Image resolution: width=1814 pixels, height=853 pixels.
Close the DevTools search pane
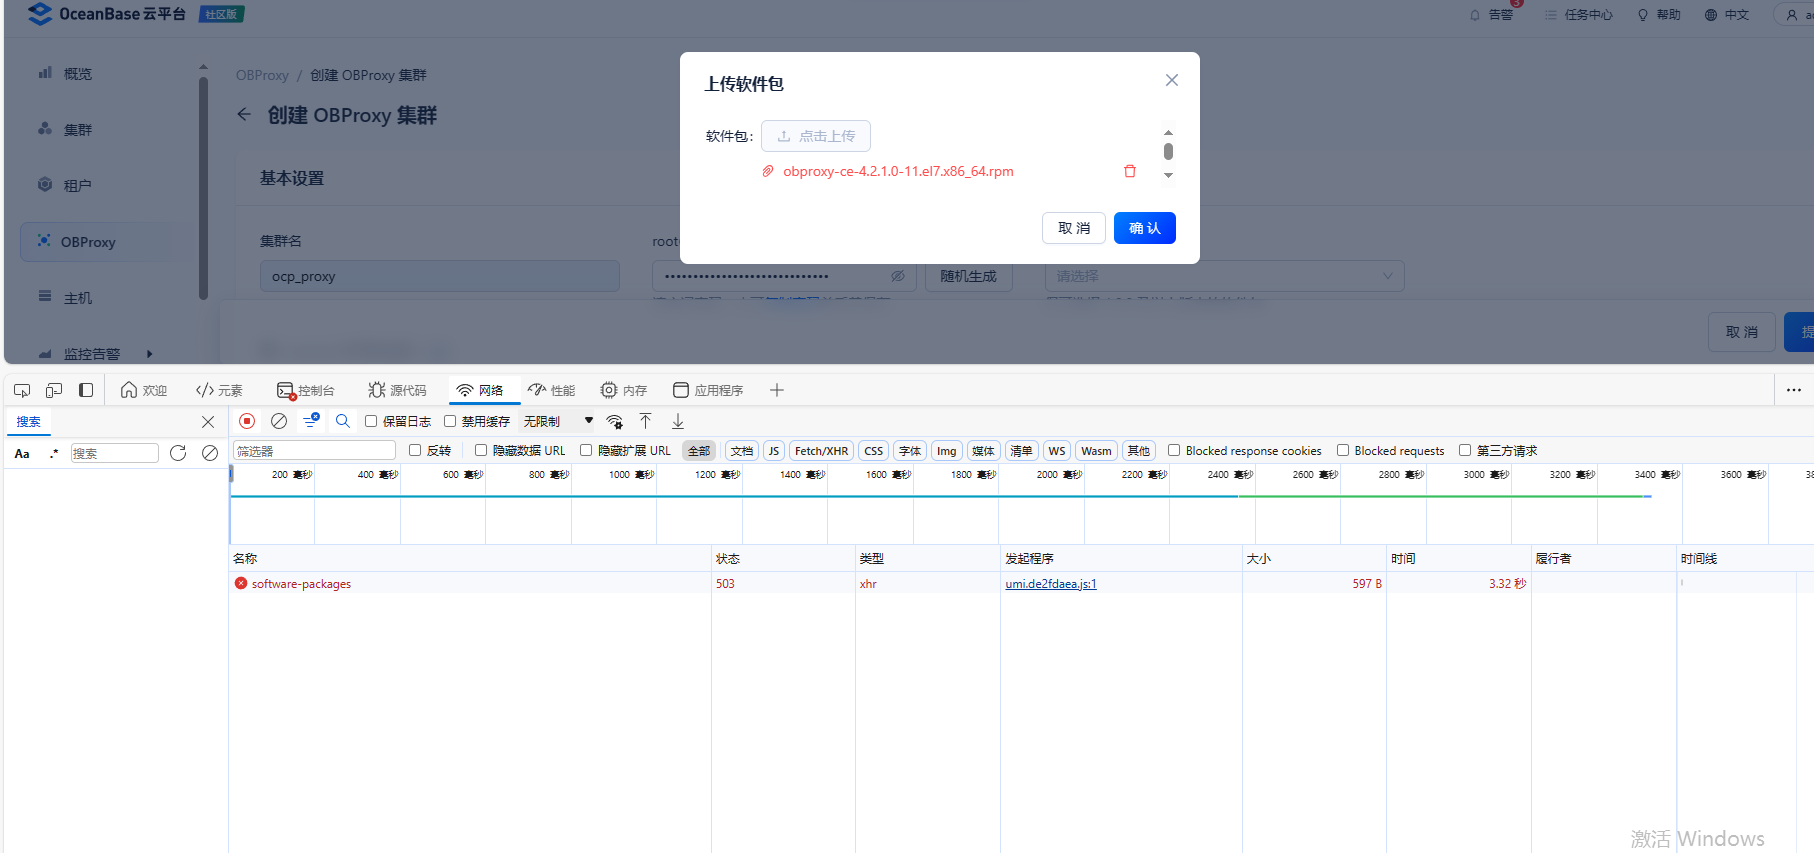click(x=208, y=422)
